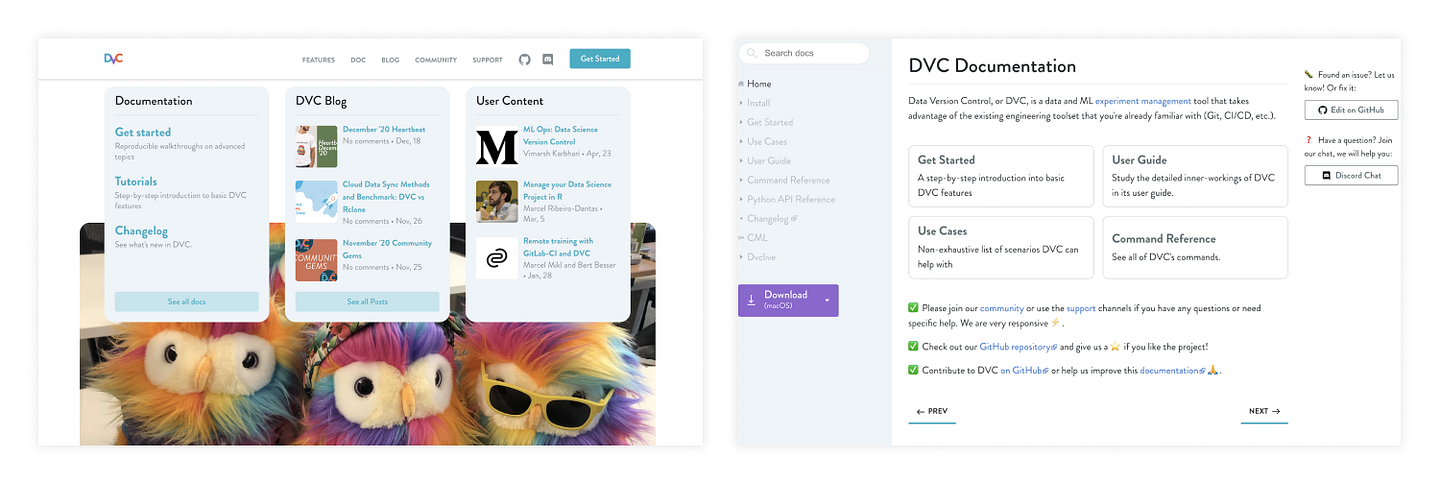Click the Discord Chat button
Viewport: 1440px width, 484px height.
tap(1351, 175)
